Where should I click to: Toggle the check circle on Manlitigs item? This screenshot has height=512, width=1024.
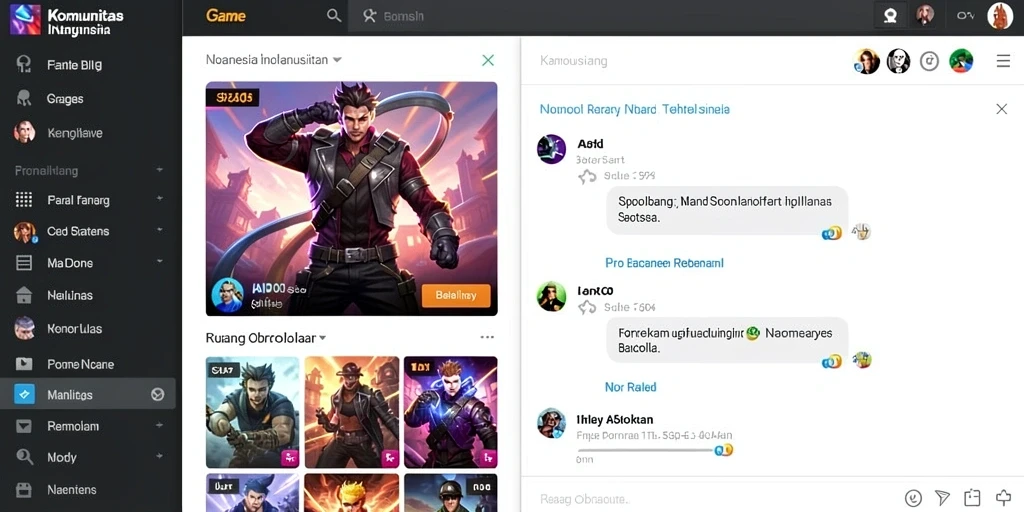(157, 394)
